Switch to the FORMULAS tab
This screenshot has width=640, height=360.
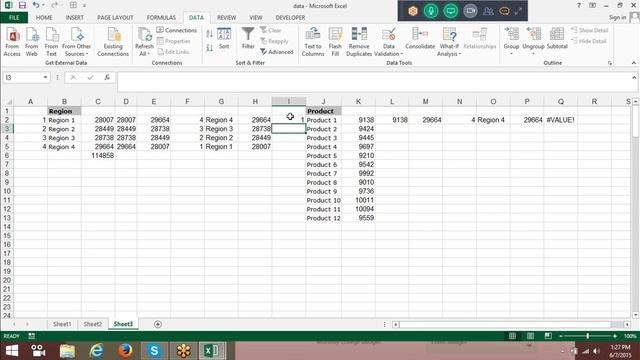pyautogui.click(x=161, y=18)
